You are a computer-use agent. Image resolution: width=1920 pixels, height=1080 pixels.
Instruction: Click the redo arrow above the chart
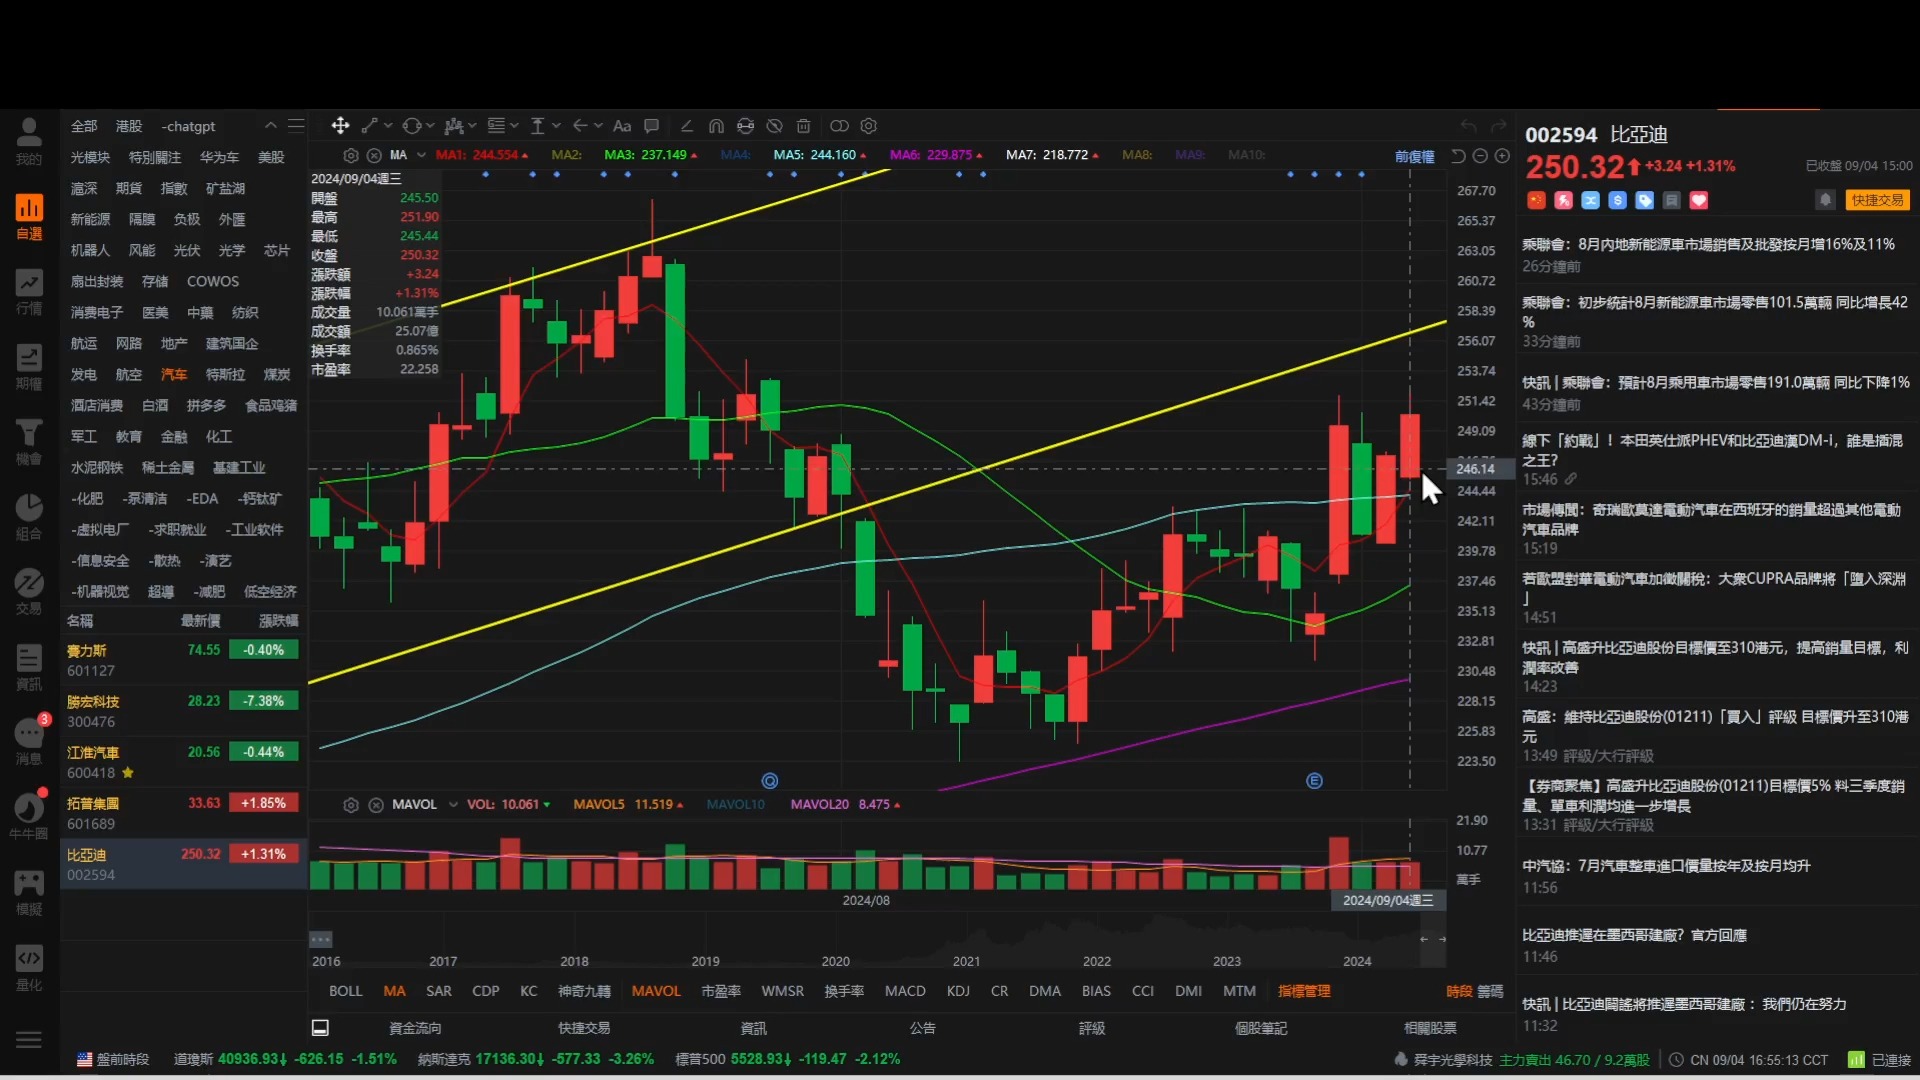(x=1498, y=126)
